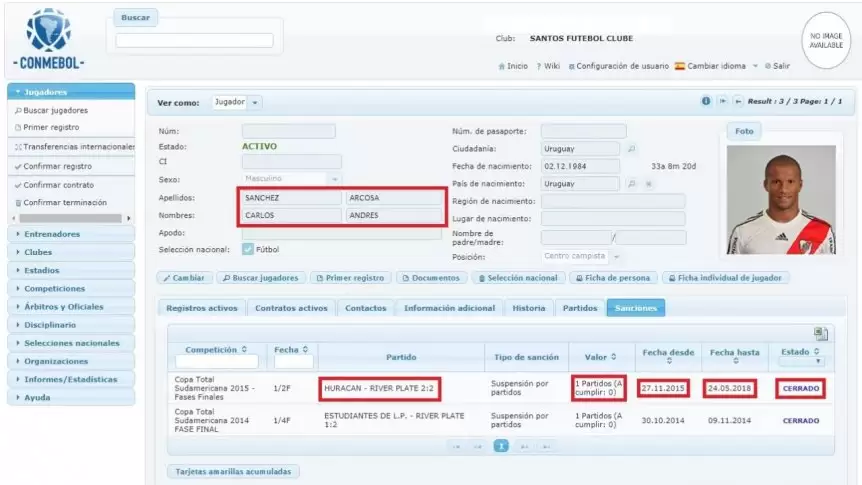Viewport: 862px width, 485px height.
Task: Click the Ficha individual de jugador button
Action: [725, 278]
